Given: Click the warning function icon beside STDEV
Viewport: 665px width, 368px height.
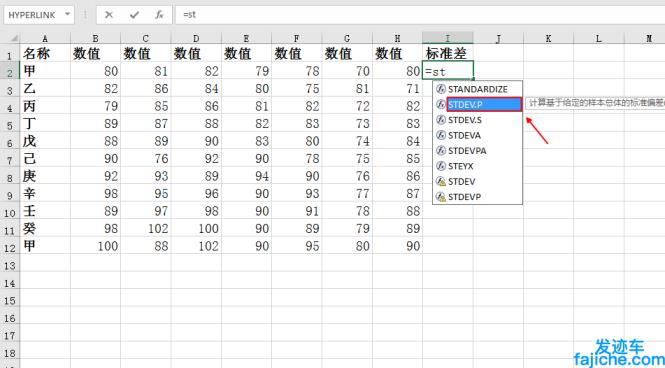Looking at the screenshot, I should [x=441, y=181].
